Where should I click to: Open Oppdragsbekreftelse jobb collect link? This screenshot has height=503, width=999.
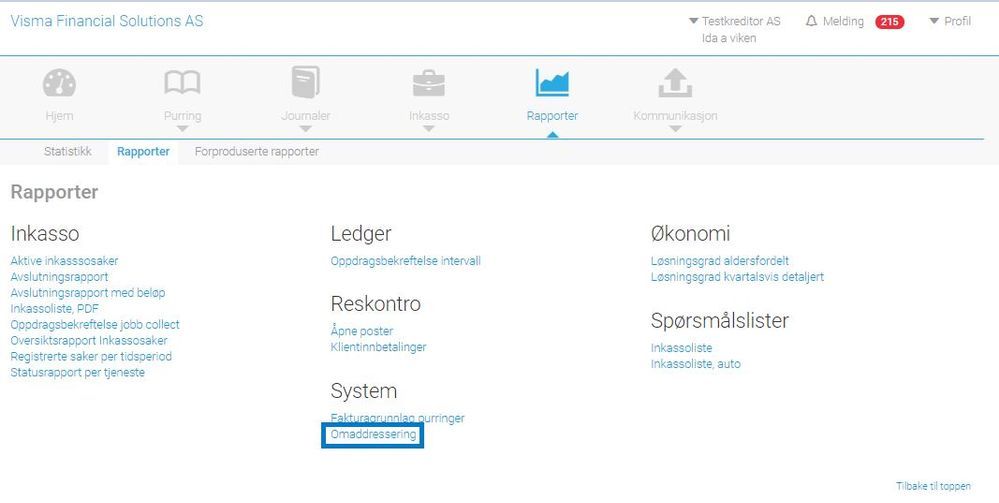[x=95, y=324]
